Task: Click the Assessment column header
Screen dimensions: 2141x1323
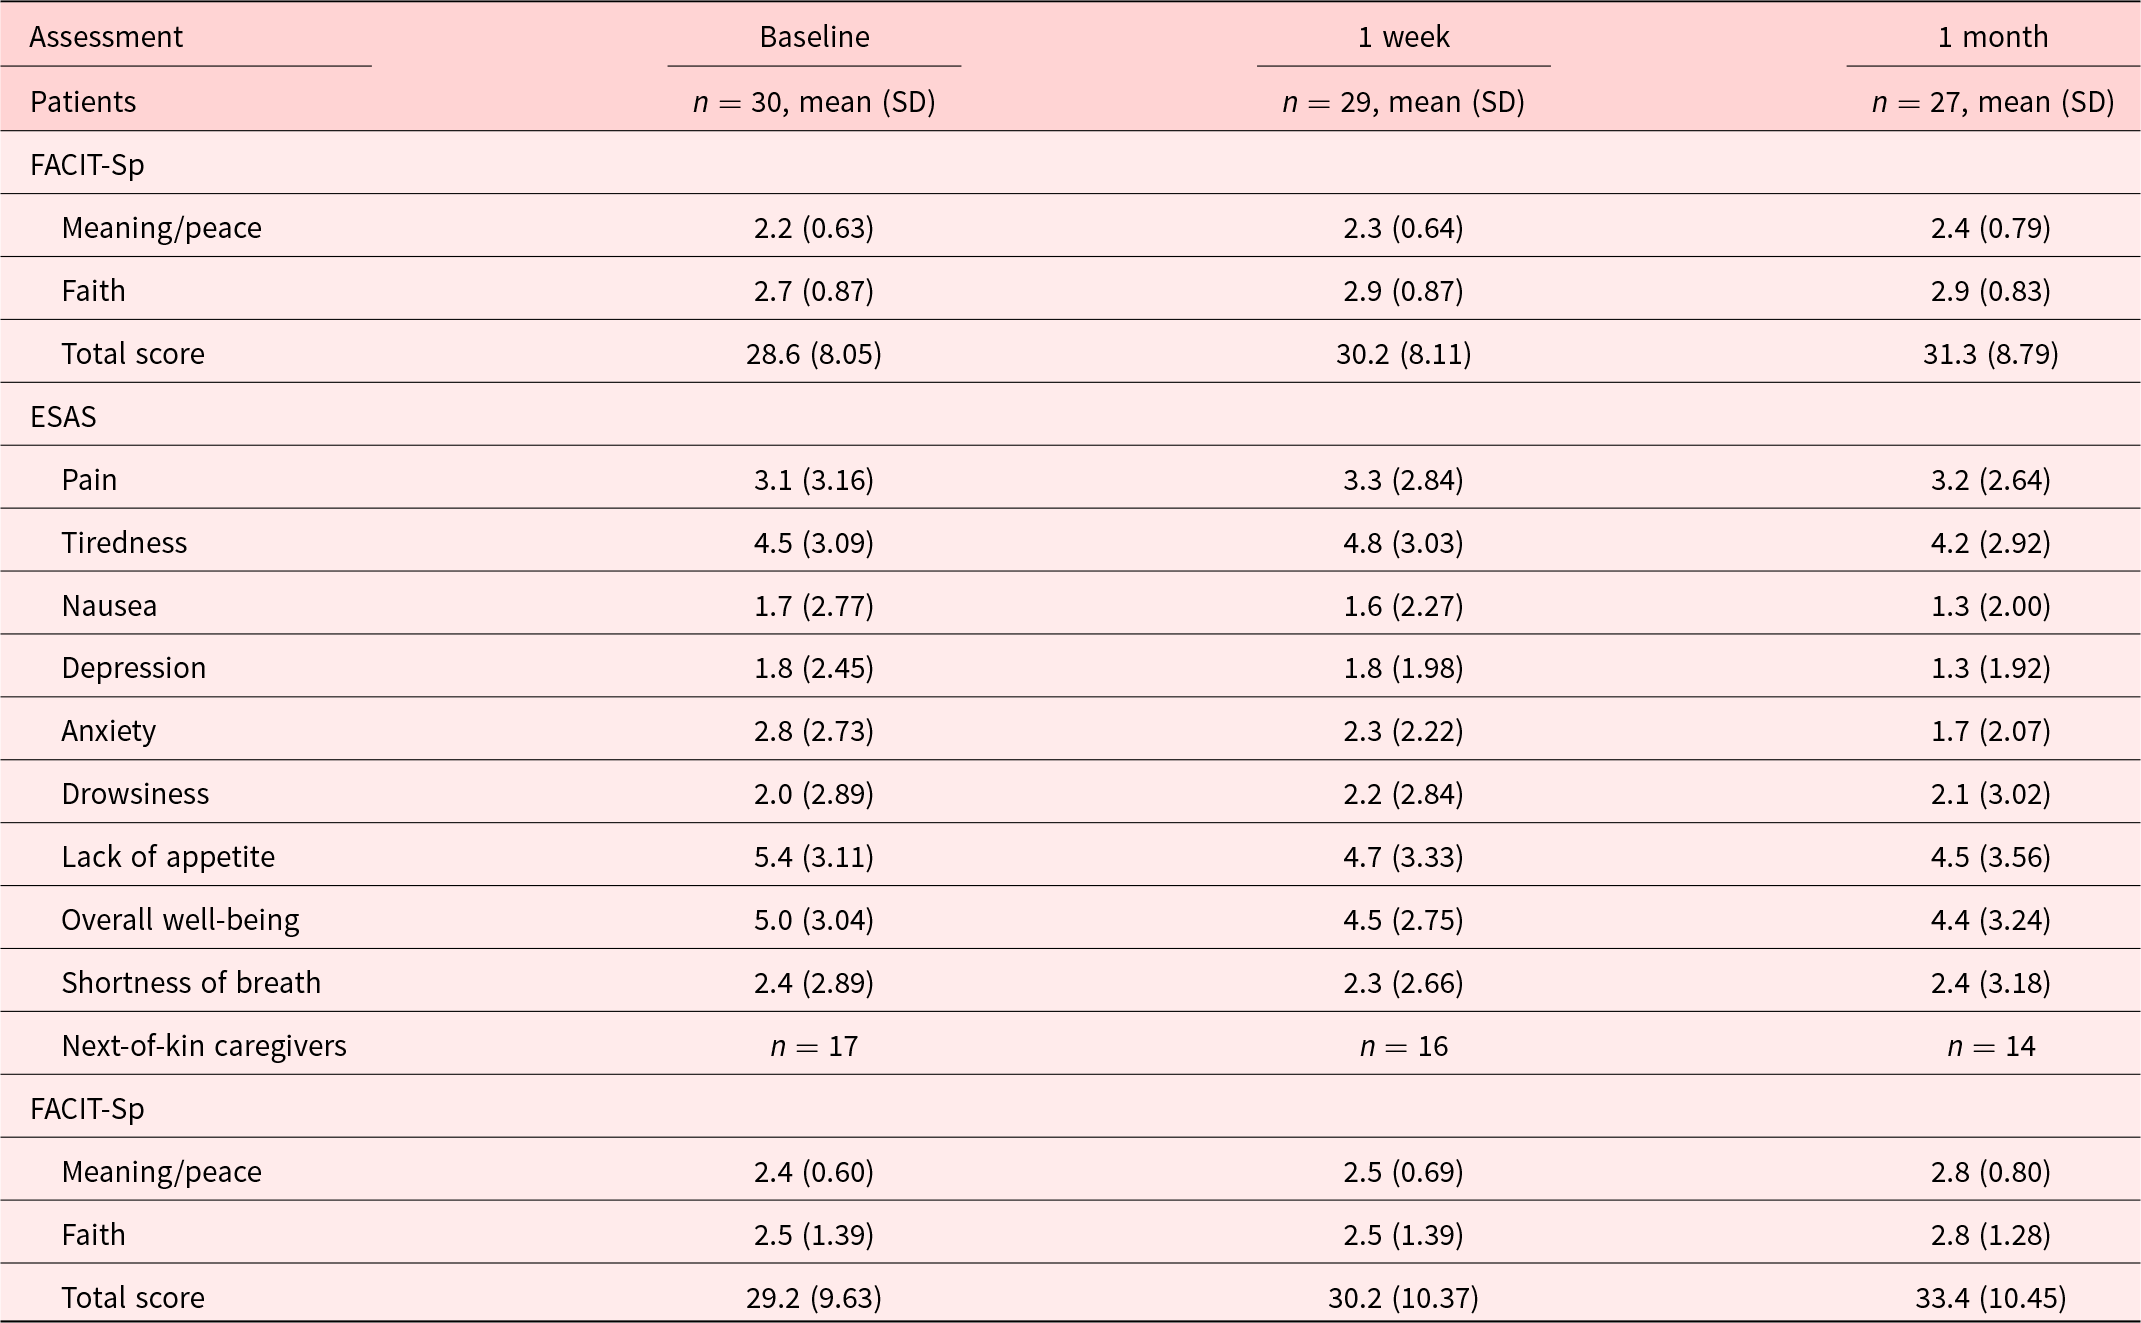Action: [106, 37]
